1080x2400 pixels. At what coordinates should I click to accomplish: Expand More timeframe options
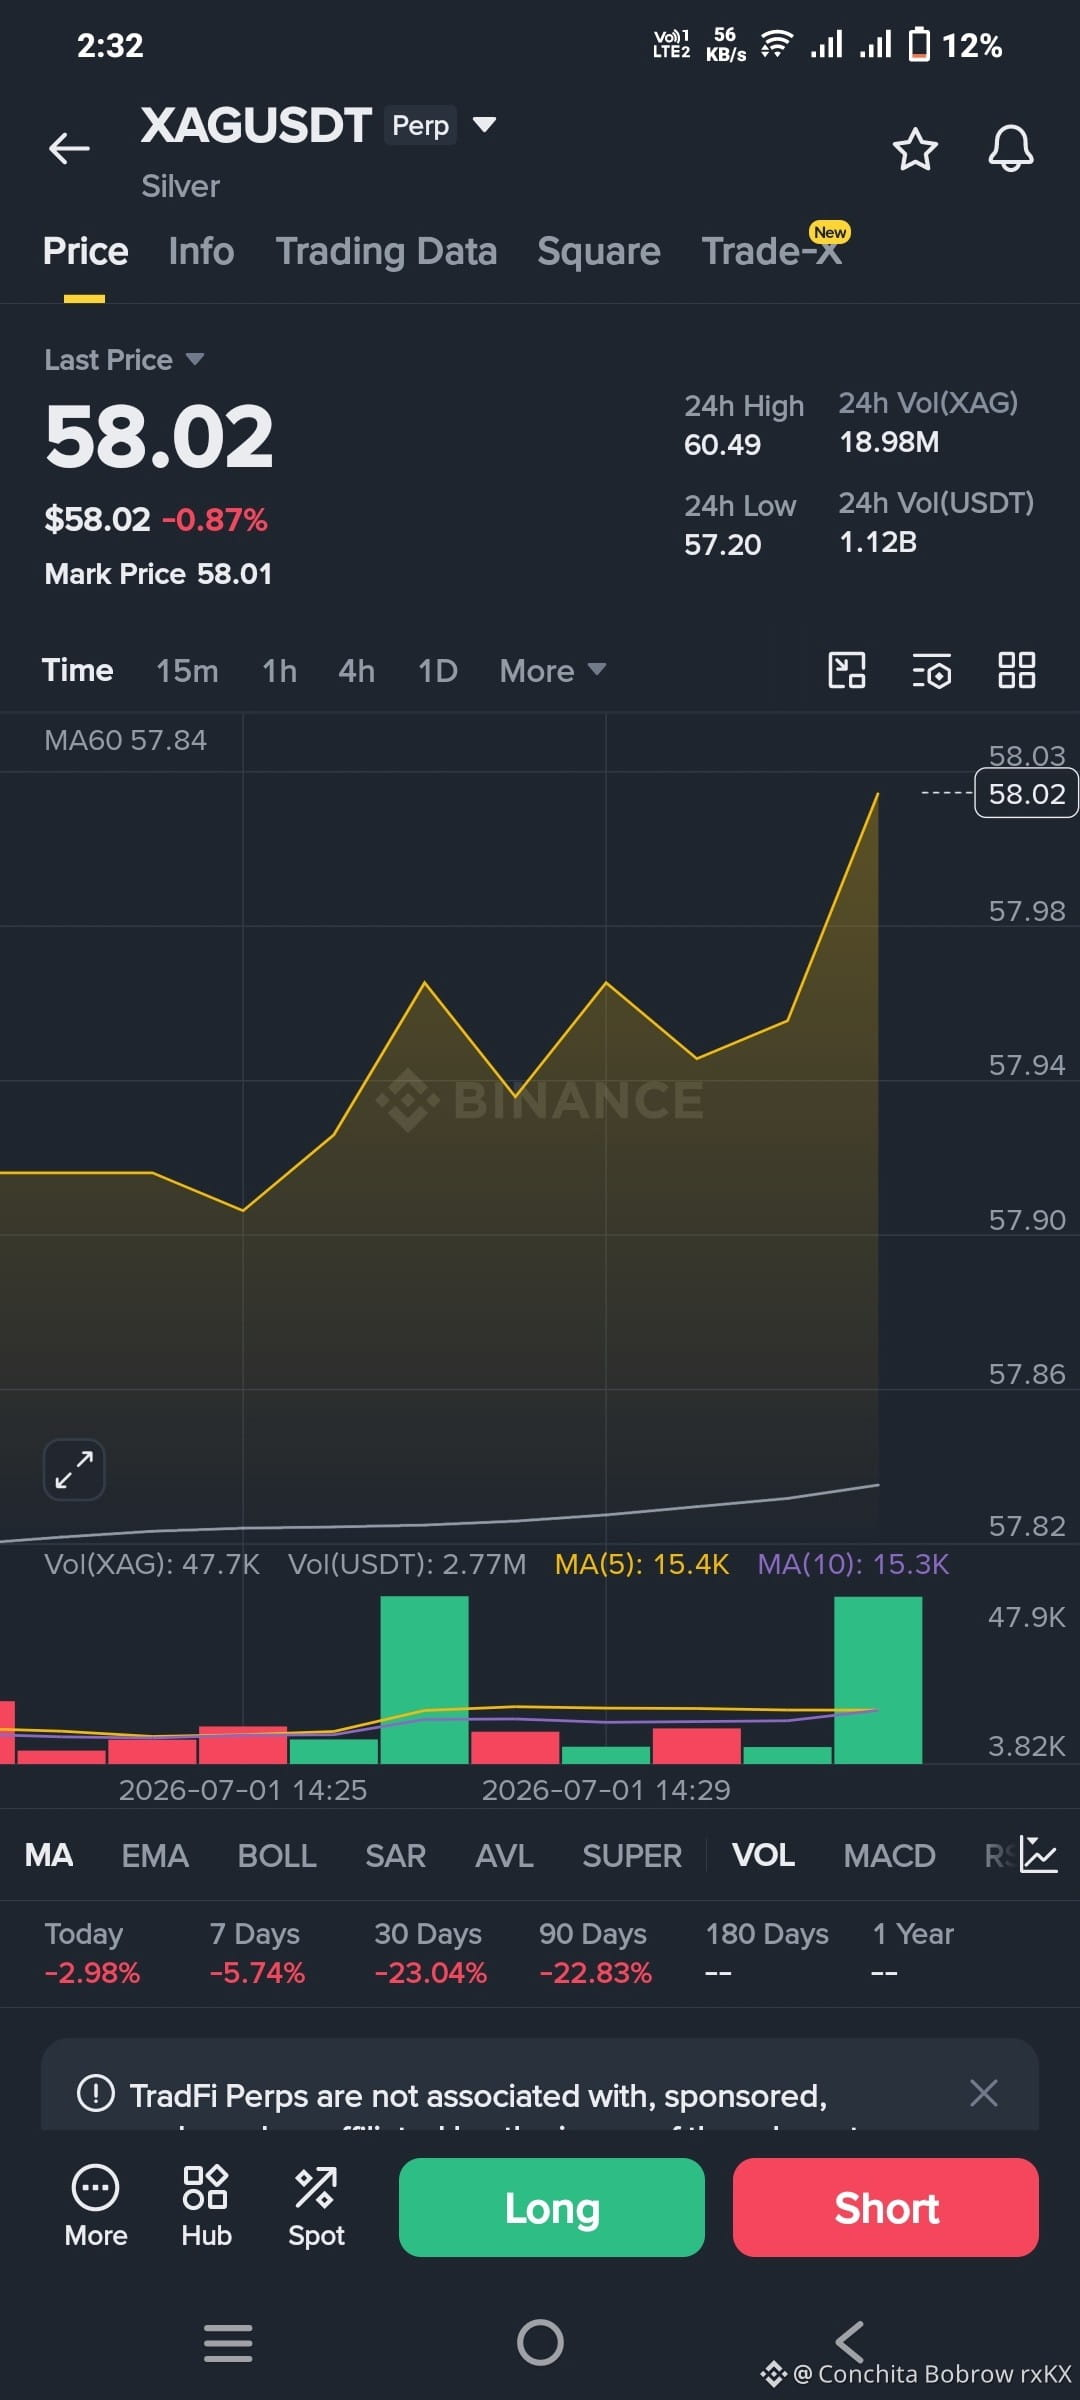point(553,670)
